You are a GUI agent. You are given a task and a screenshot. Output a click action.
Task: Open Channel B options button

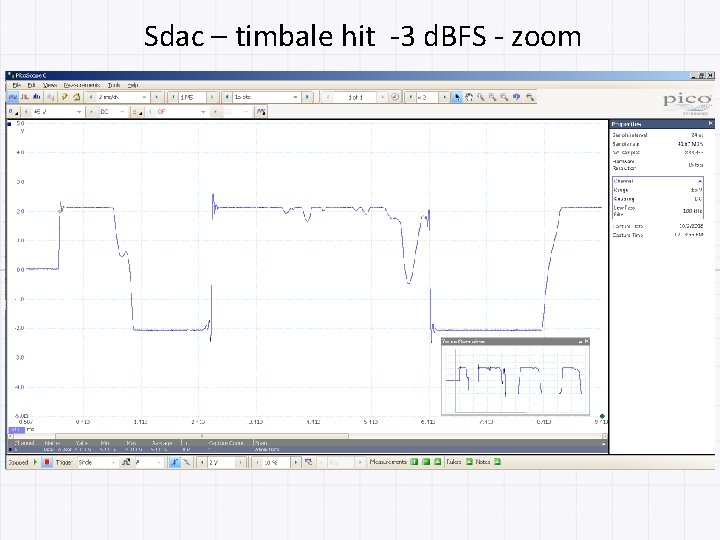click(137, 112)
